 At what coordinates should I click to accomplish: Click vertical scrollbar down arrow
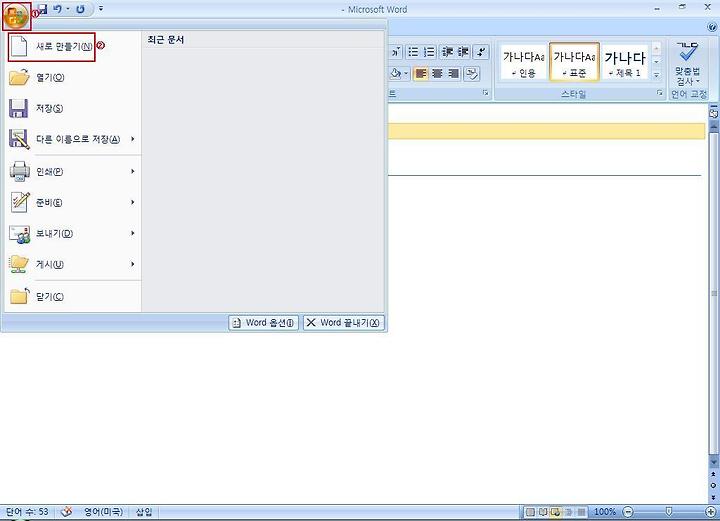coord(714,462)
